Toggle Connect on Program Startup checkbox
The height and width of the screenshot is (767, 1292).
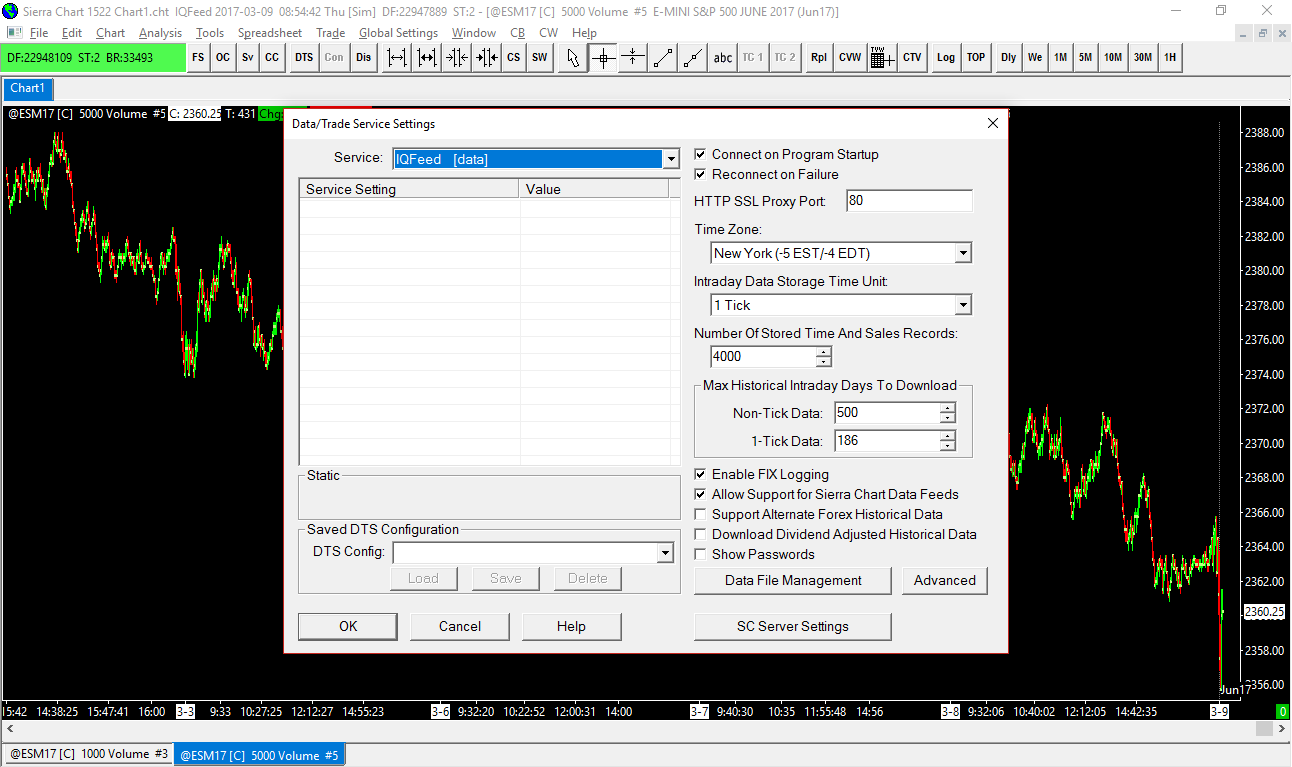tap(701, 155)
